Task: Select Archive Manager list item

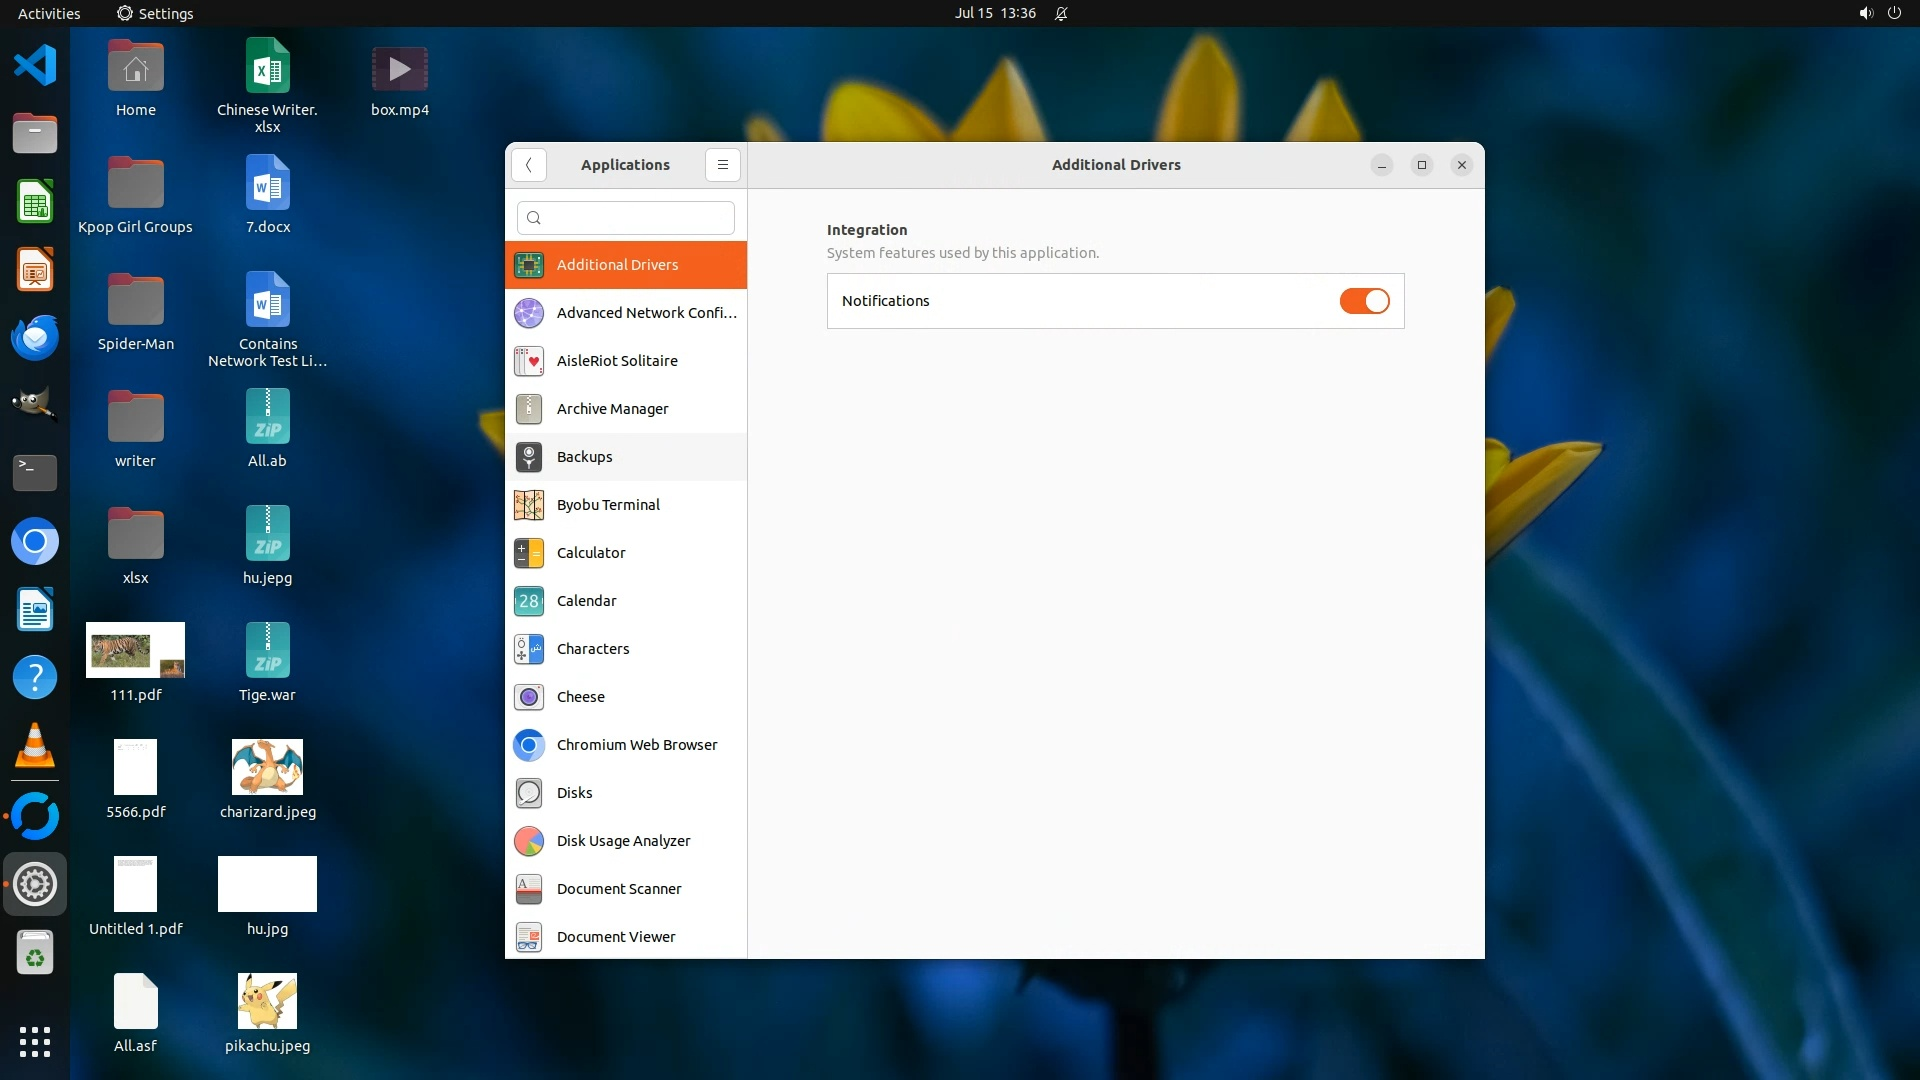Action: pyautogui.click(x=613, y=409)
